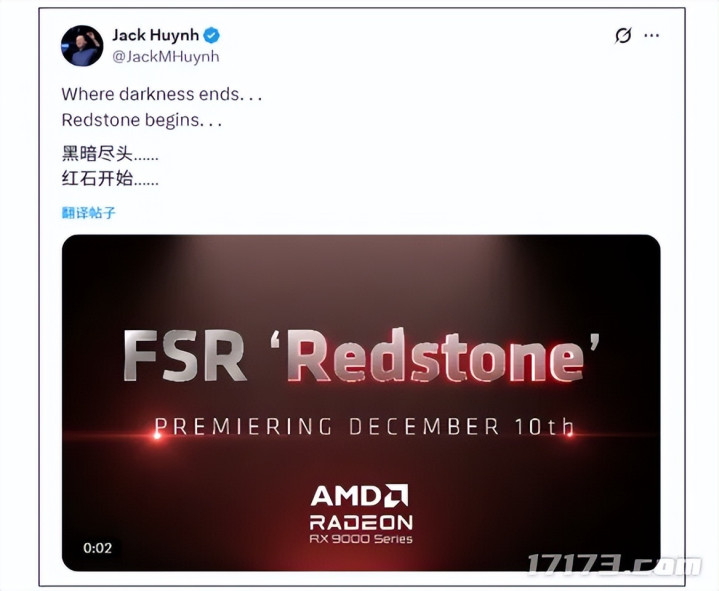This screenshot has height=591, width=719.
Task: Select the 'Redstone begins' tweet line
Action: [141, 120]
